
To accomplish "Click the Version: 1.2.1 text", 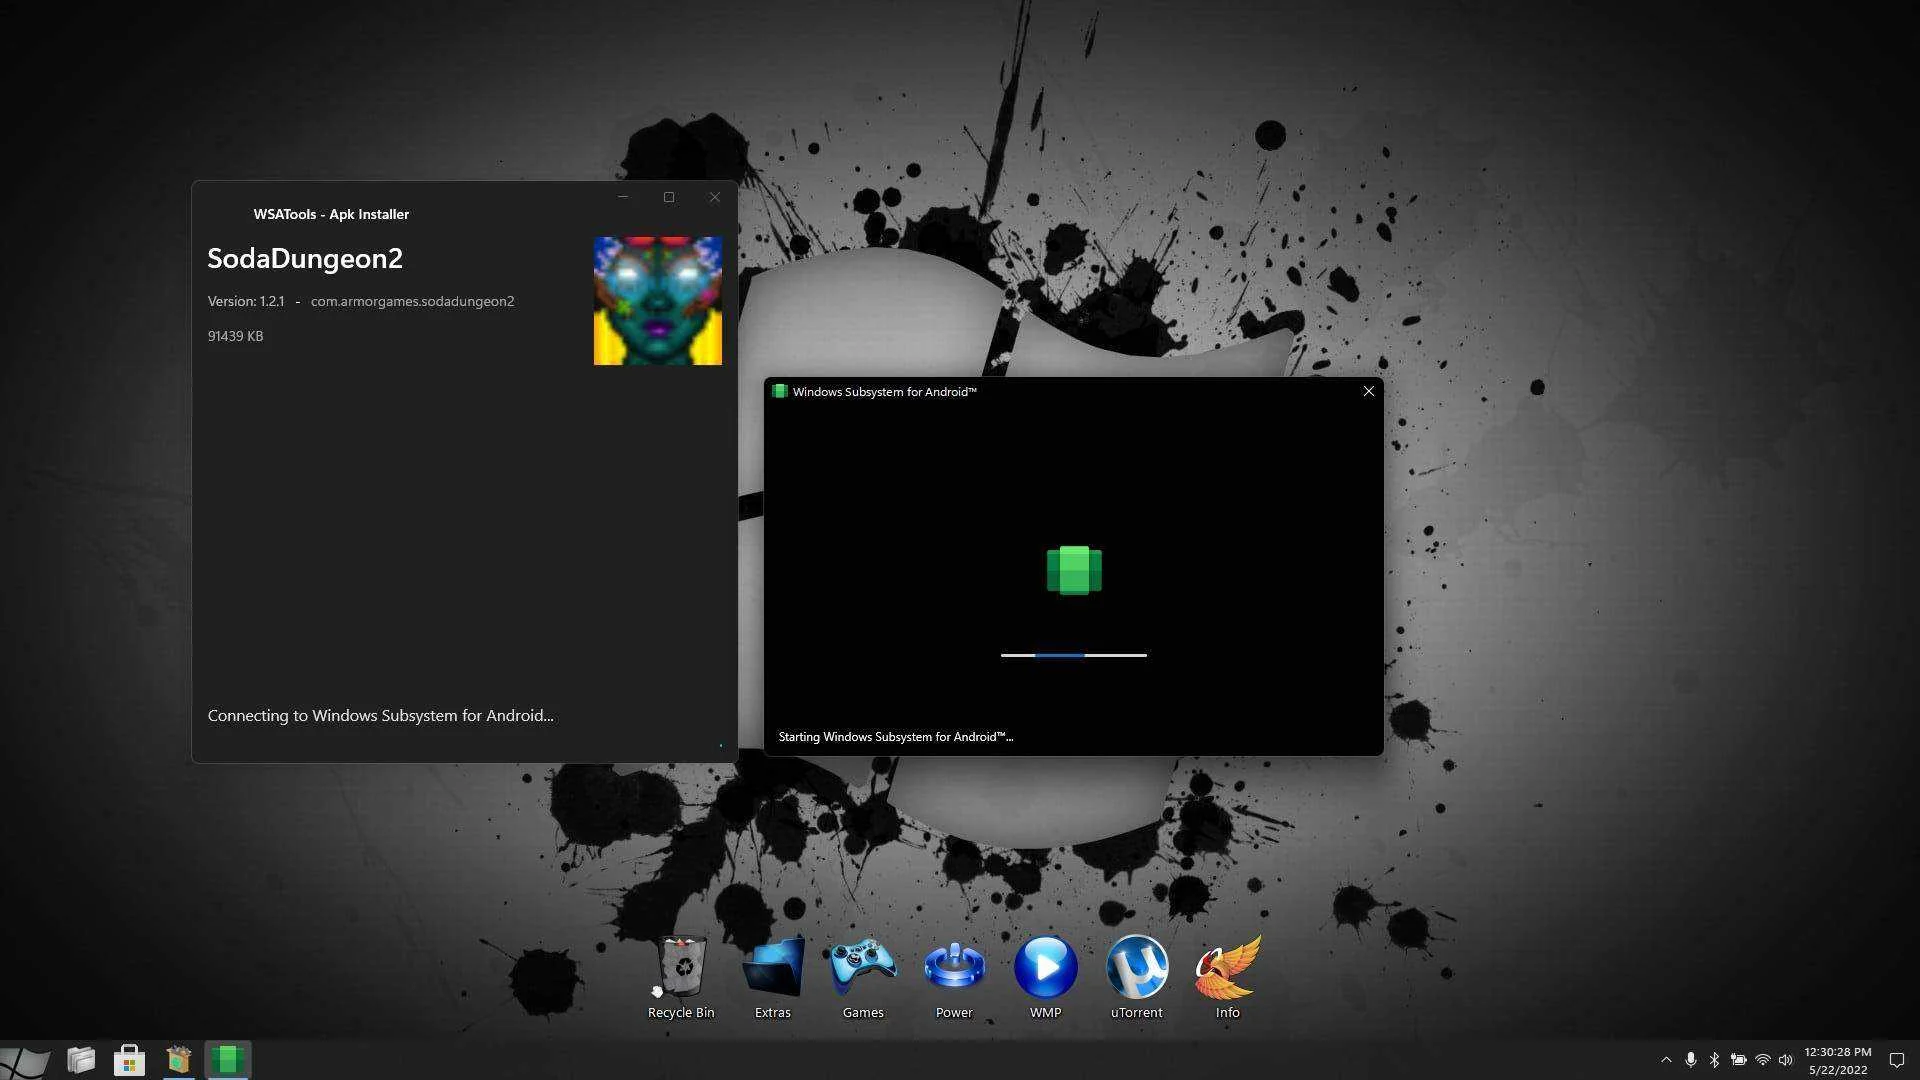I will coord(246,301).
